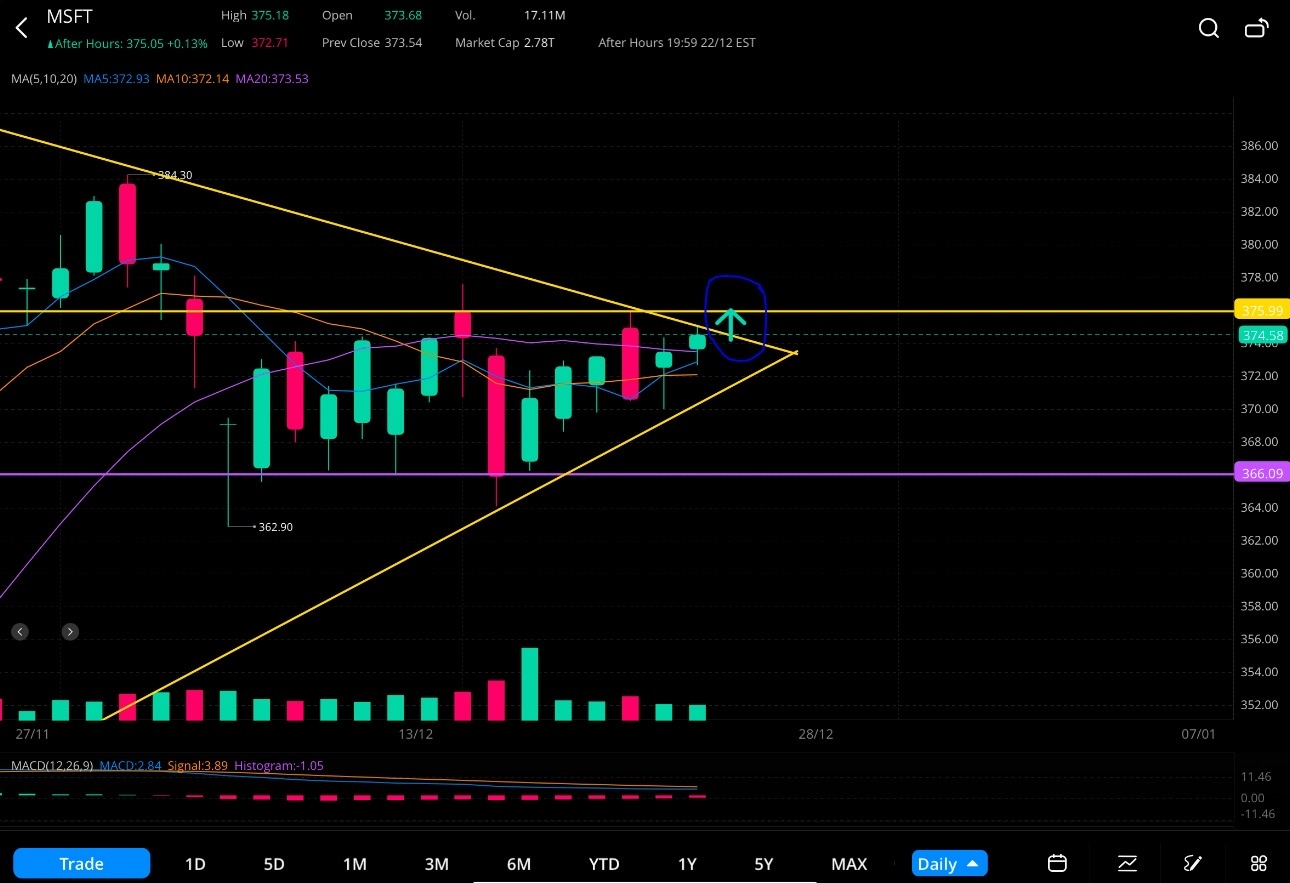The image size is (1290, 883).
Task: Tap the Open 373.68 value
Action: click(x=372, y=16)
